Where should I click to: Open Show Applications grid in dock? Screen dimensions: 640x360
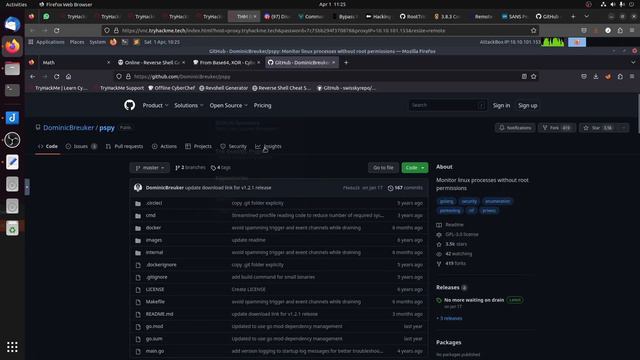12,347
